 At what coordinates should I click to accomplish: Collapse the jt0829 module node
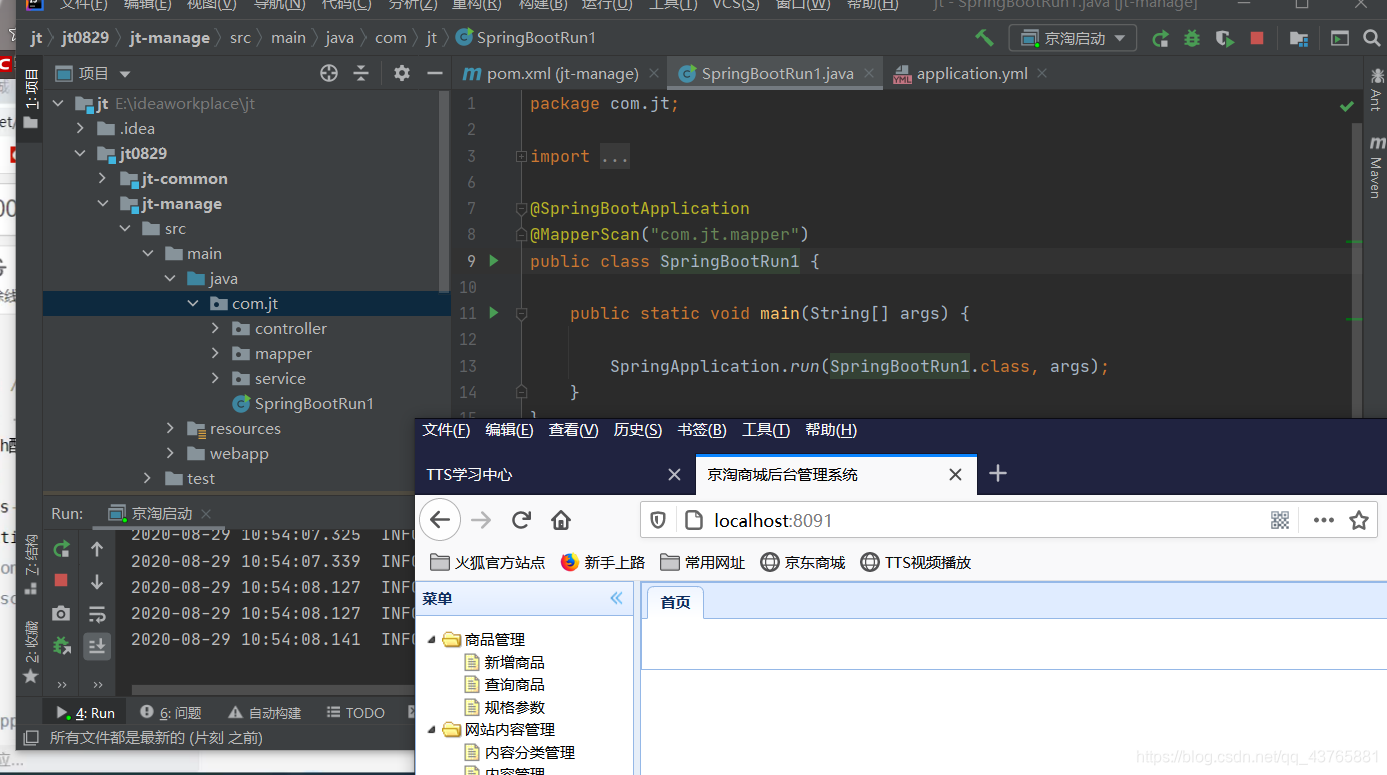[x=80, y=153]
